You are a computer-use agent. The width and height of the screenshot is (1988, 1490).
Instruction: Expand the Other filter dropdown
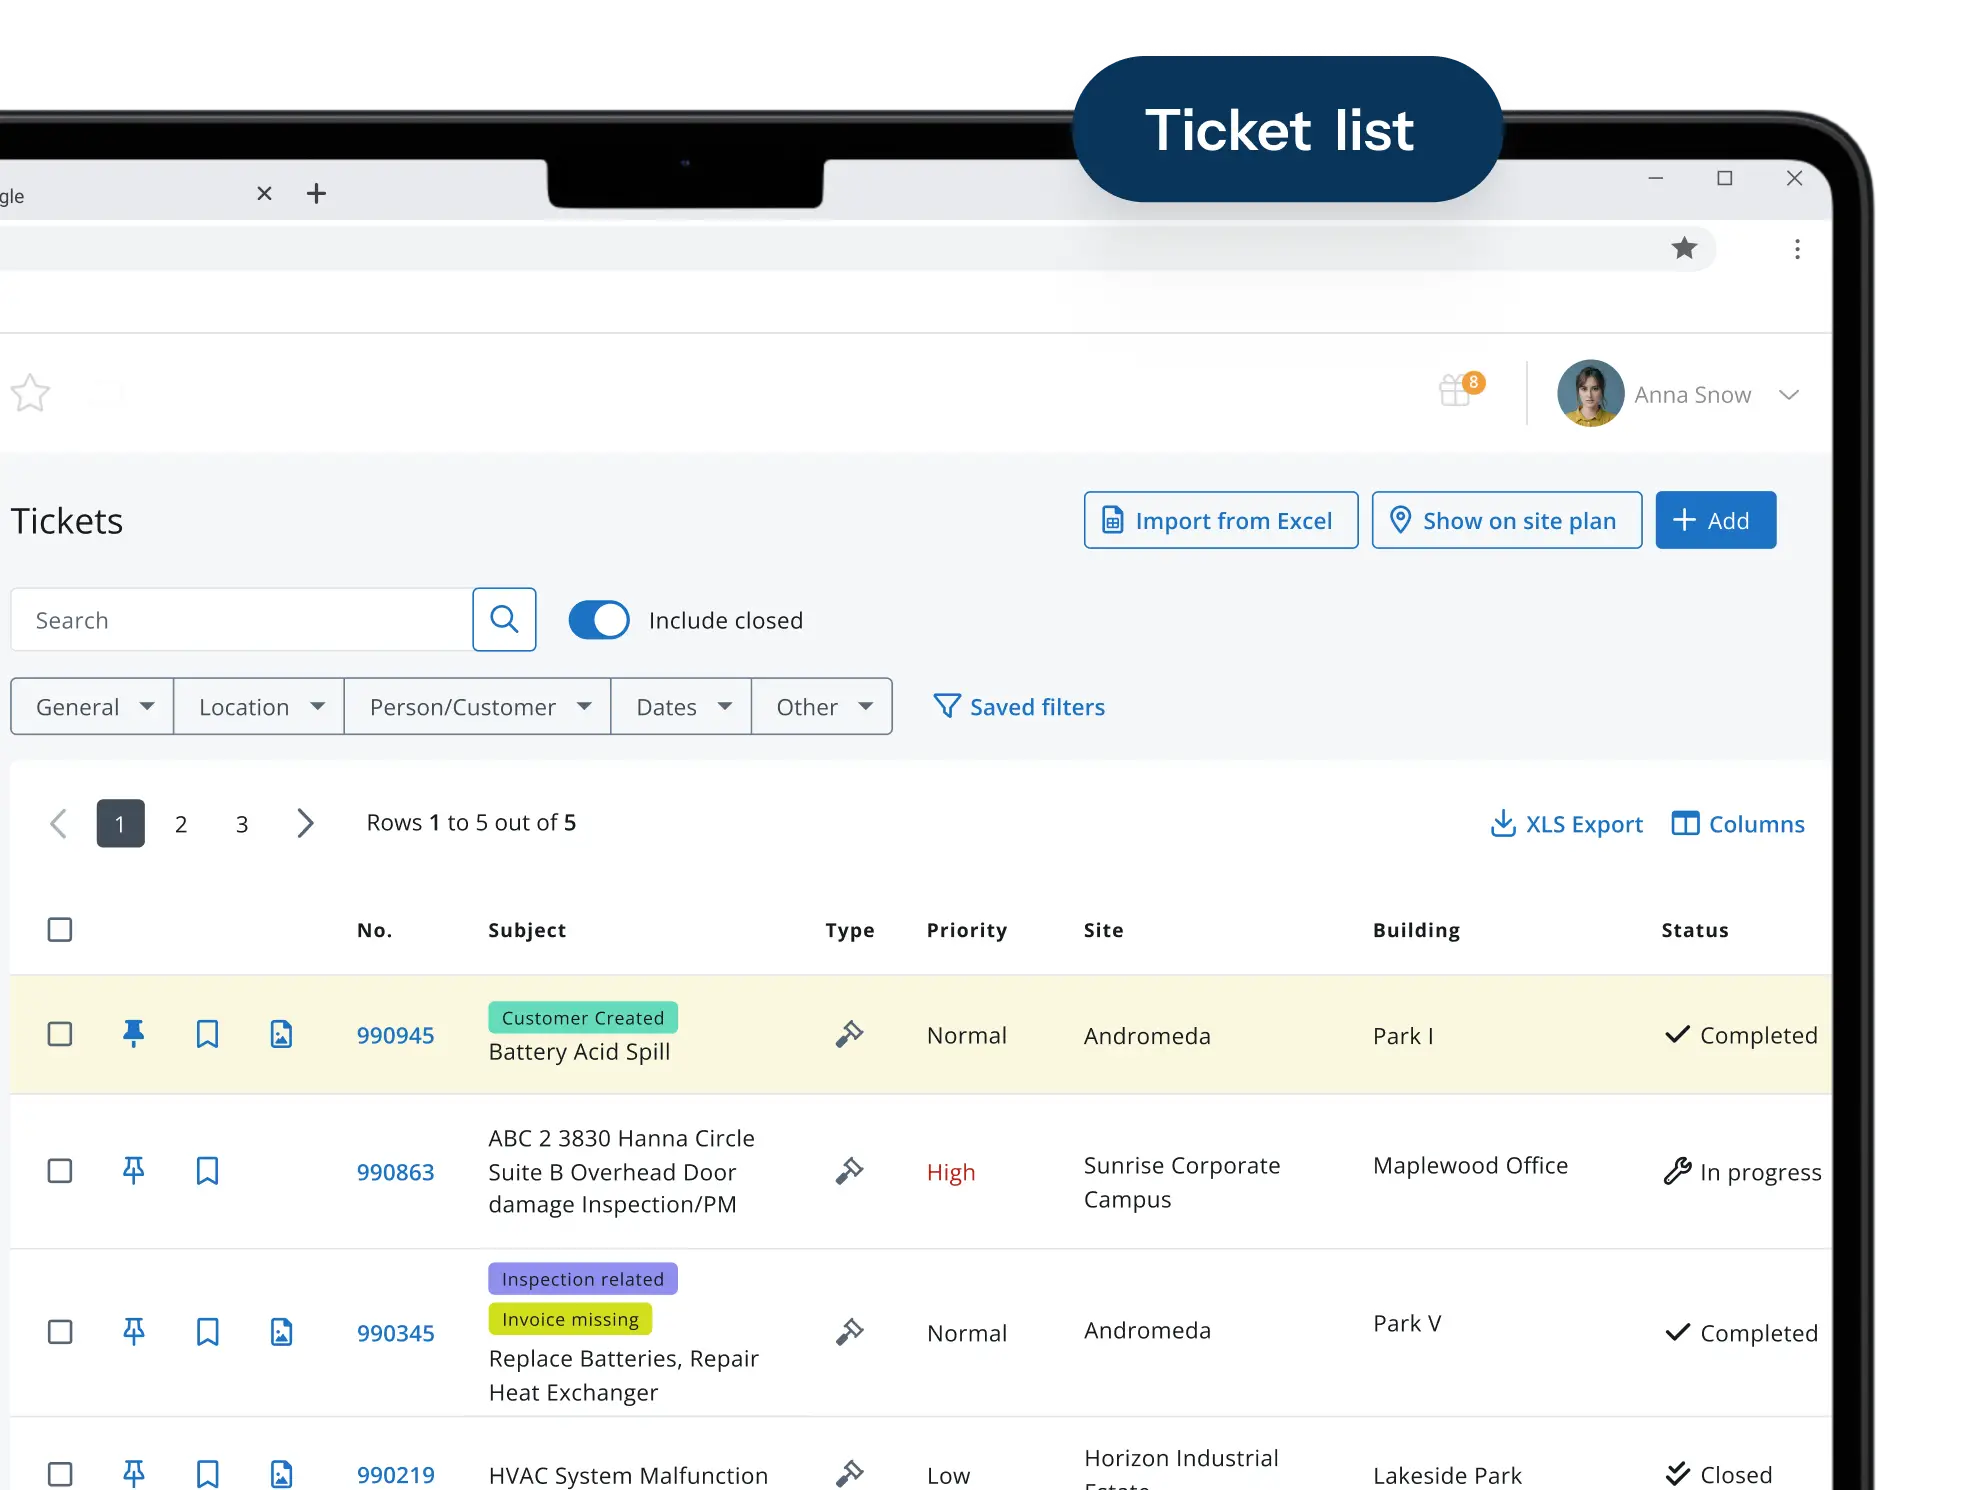tap(822, 707)
